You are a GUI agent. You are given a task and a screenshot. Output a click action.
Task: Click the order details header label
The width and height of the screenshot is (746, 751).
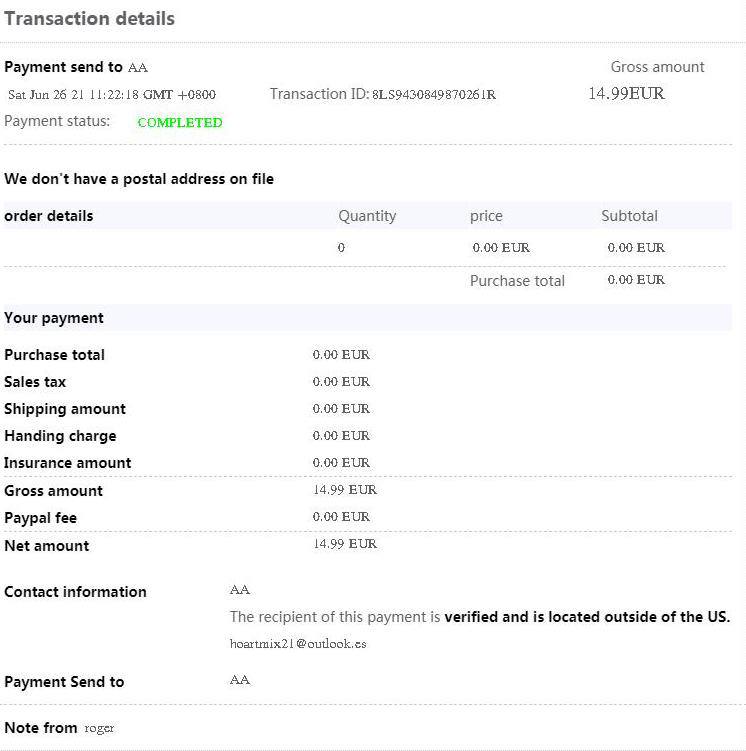point(49,216)
